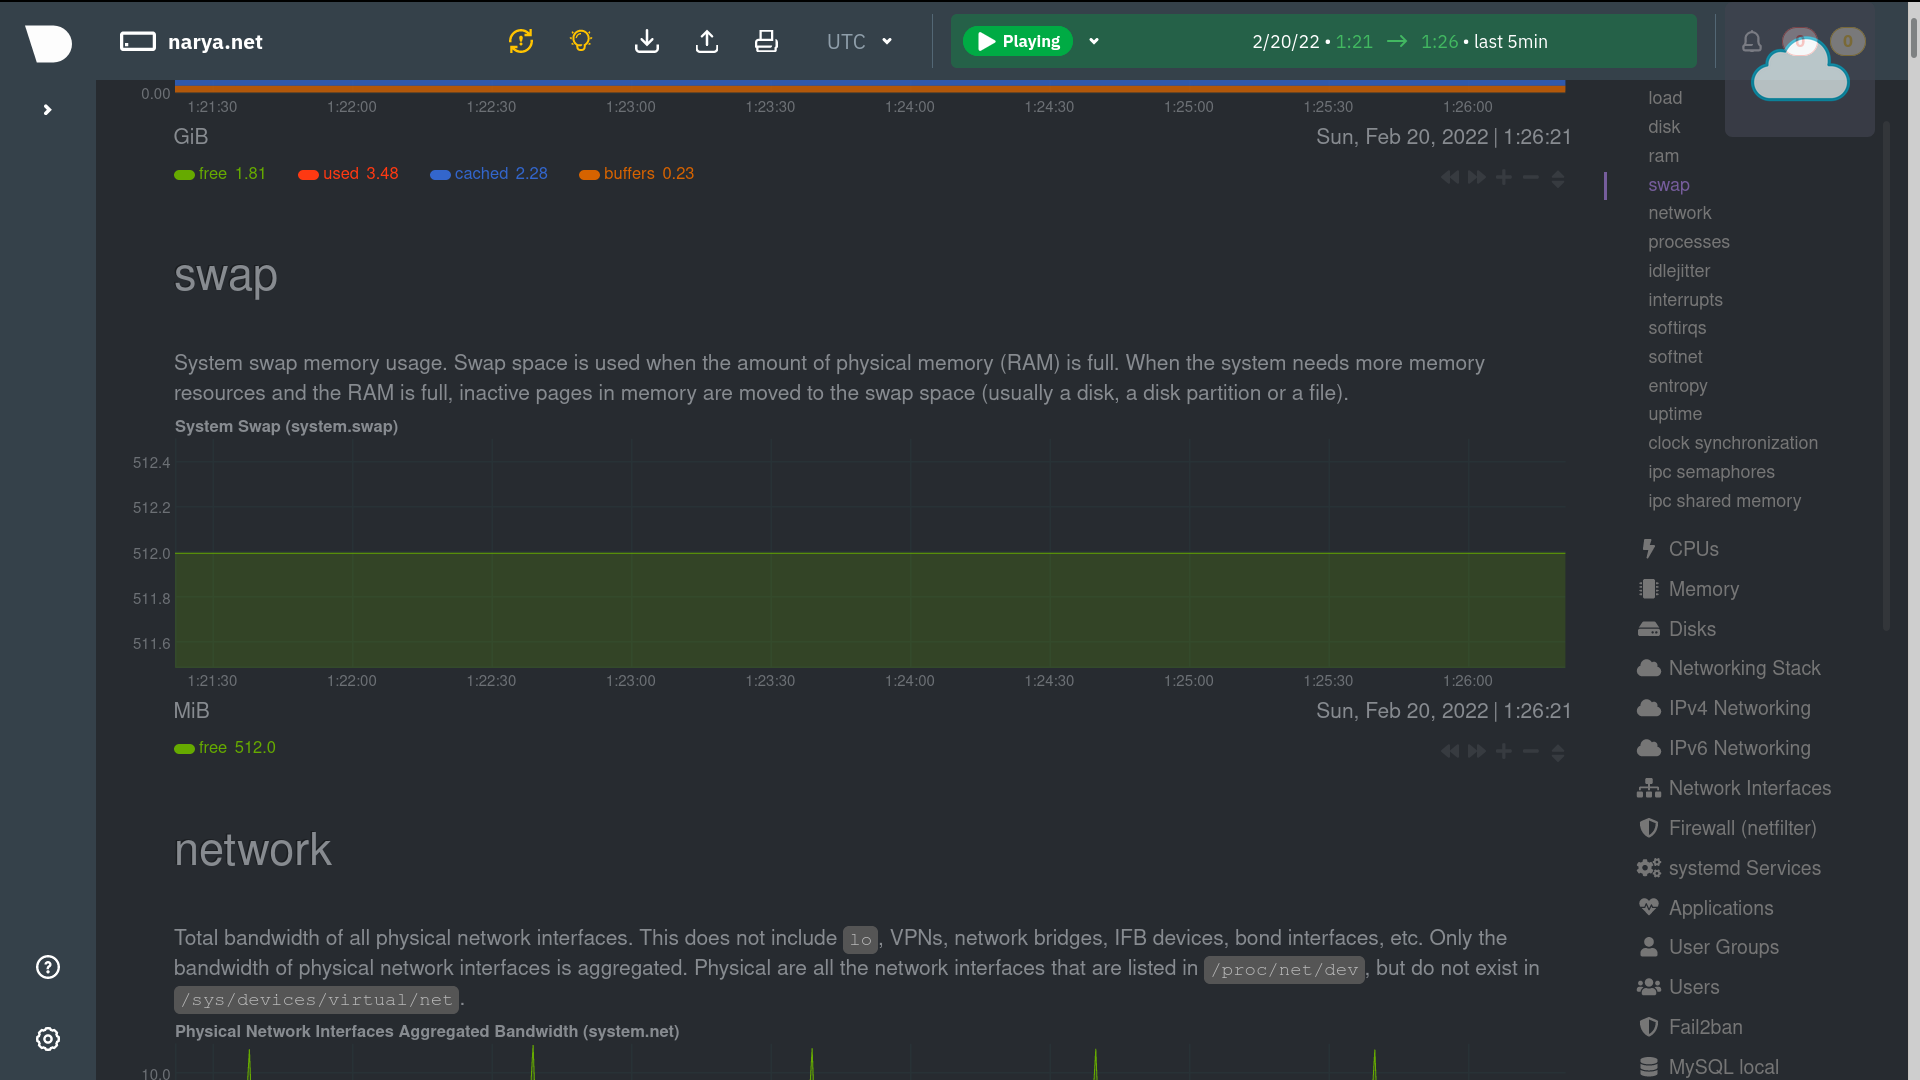Toggle the cached dimension in RAM legend
Viewport: 1920px width, 1080px height.
(489, 174)
